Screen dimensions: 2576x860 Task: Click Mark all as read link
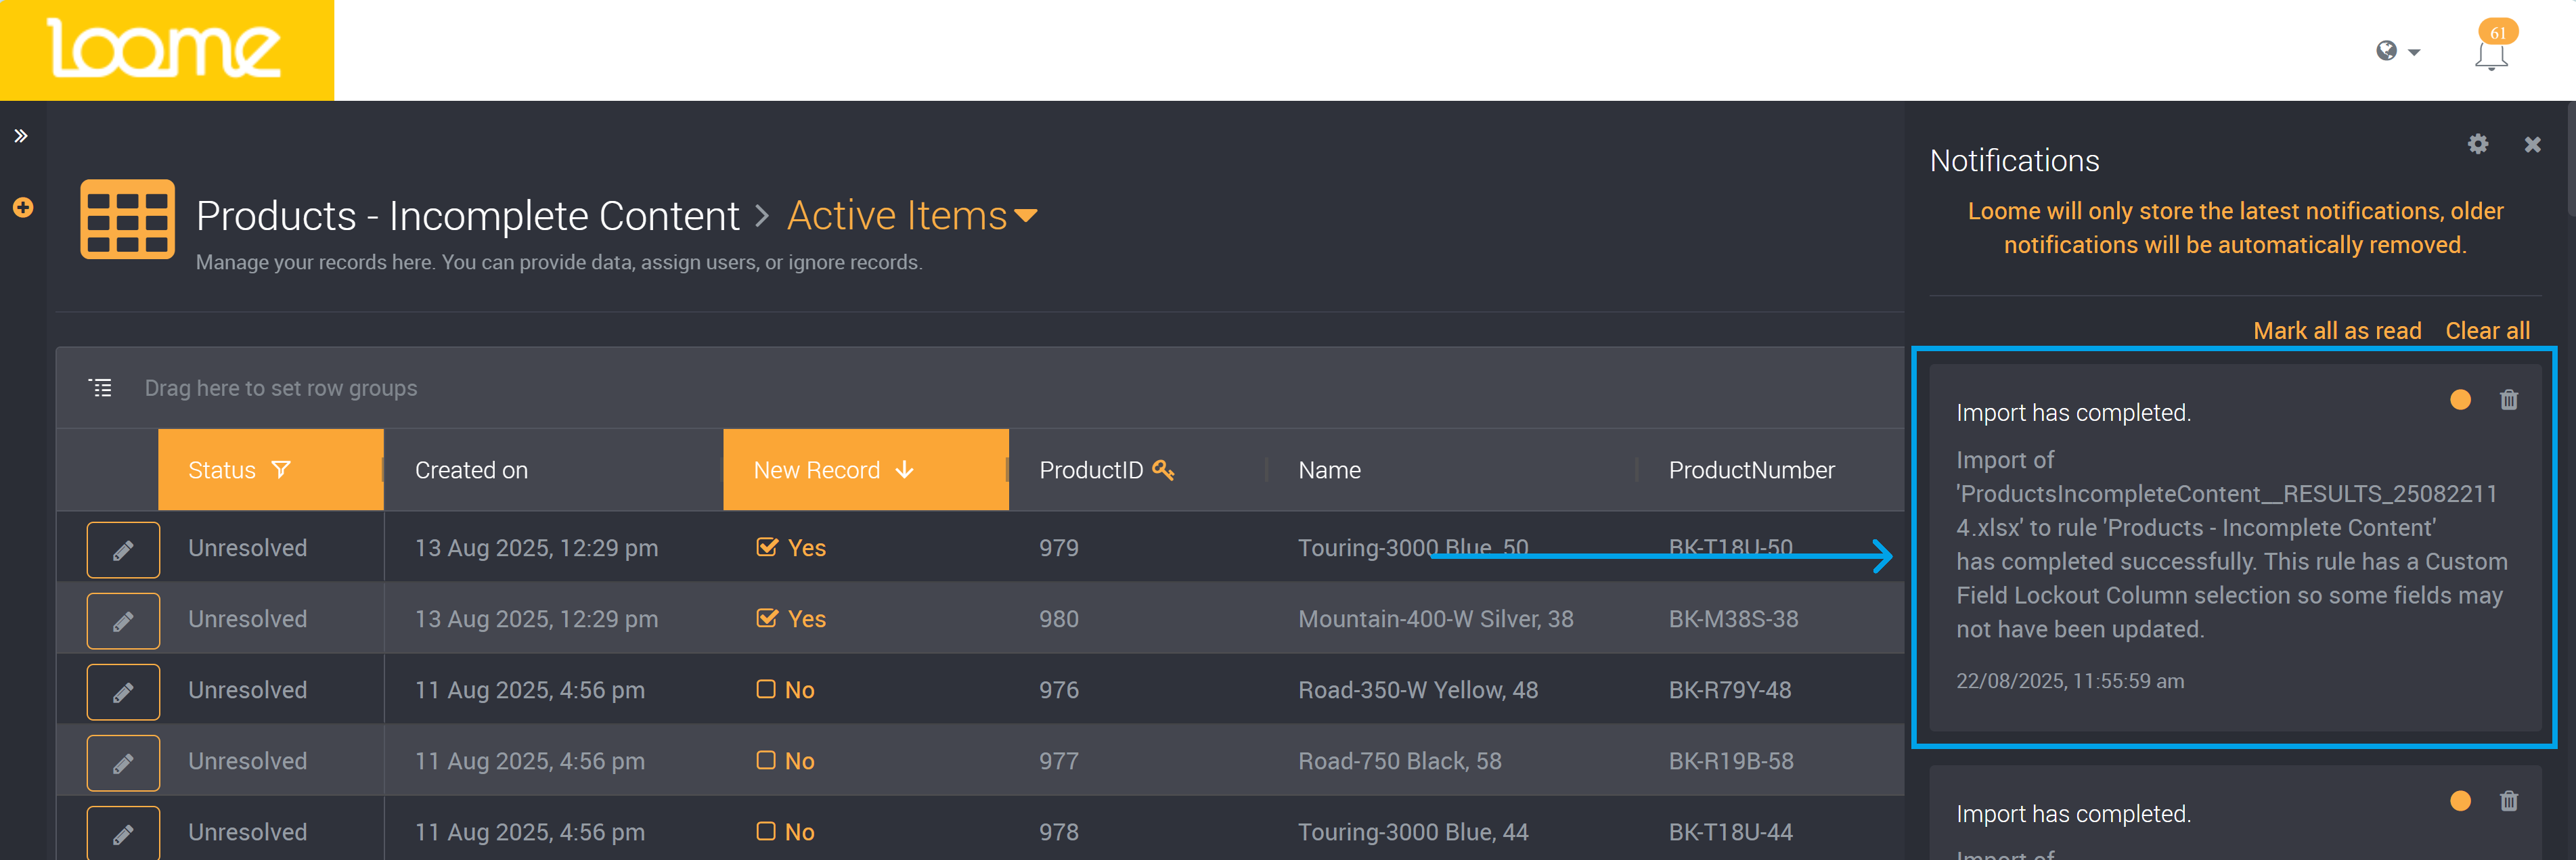pos(2336,331)
